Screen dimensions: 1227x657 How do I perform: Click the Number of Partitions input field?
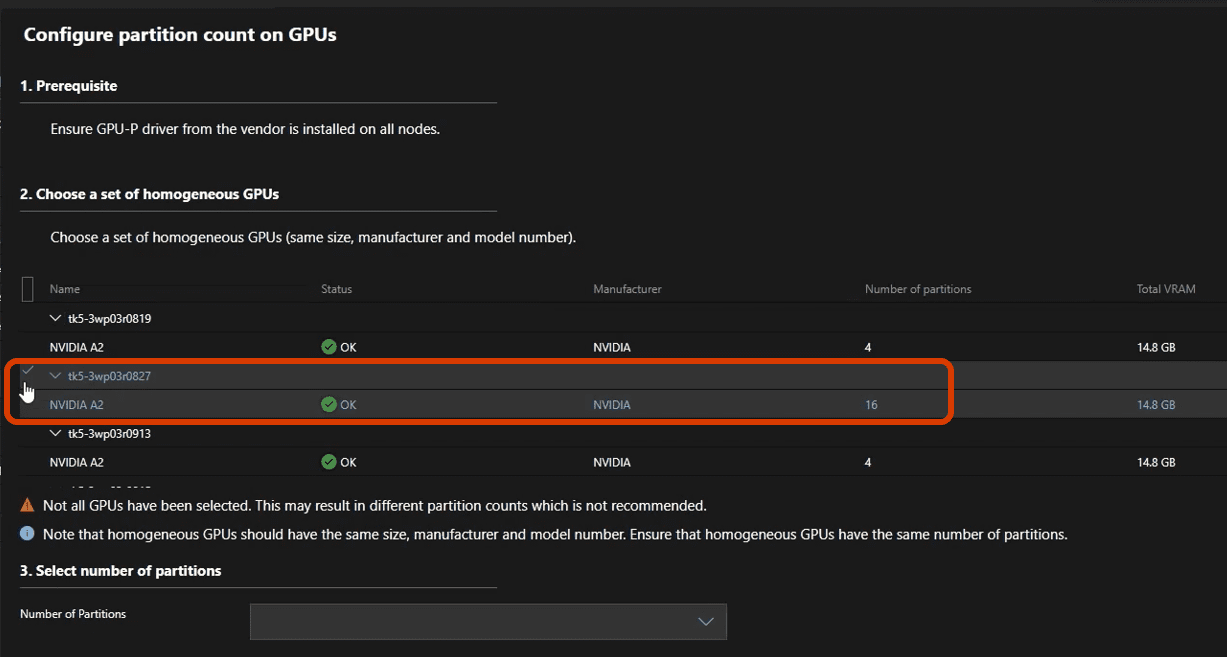tap(470, 621)
